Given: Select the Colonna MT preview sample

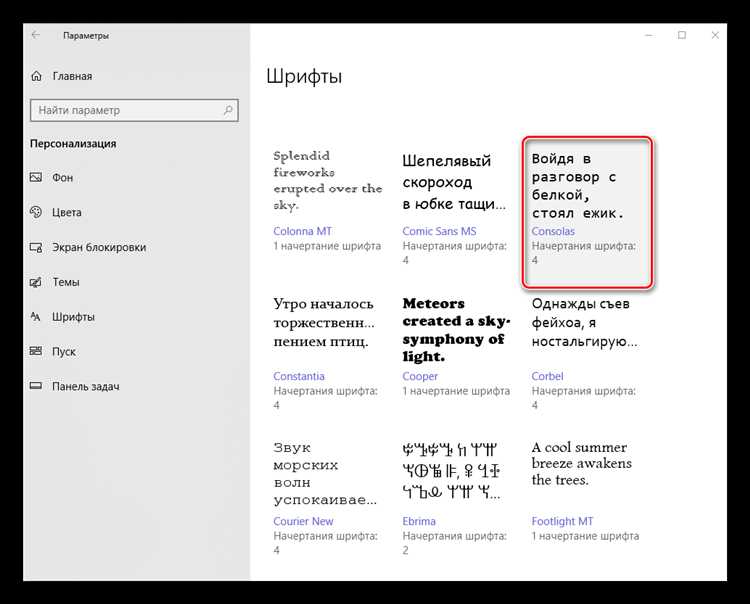Looking at the screenshot, I should (x=328, y=180).
